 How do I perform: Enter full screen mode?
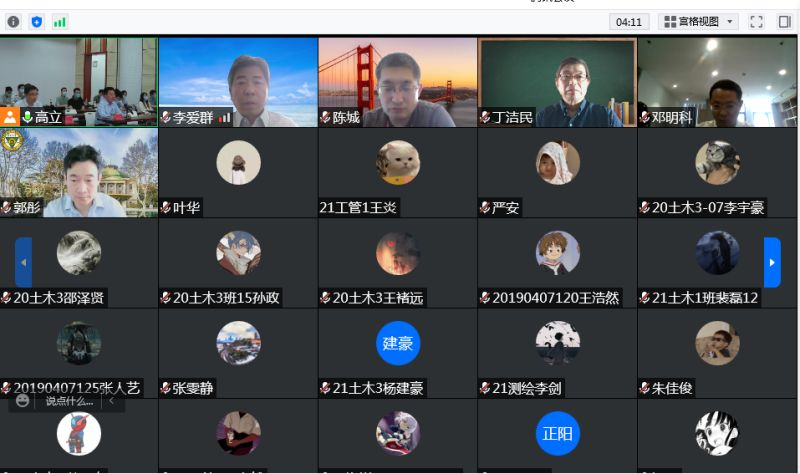click(757, 21)
